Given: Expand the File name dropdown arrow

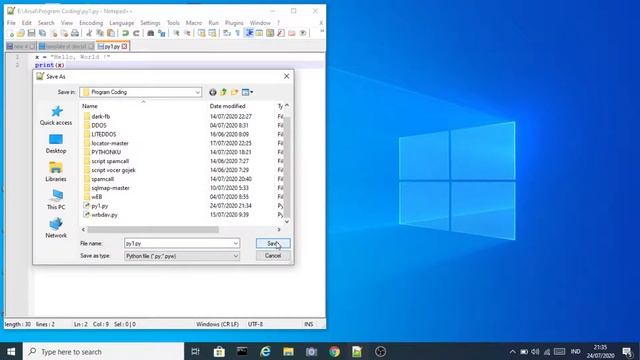Looking at the screenshot, I should coord(236,243).
